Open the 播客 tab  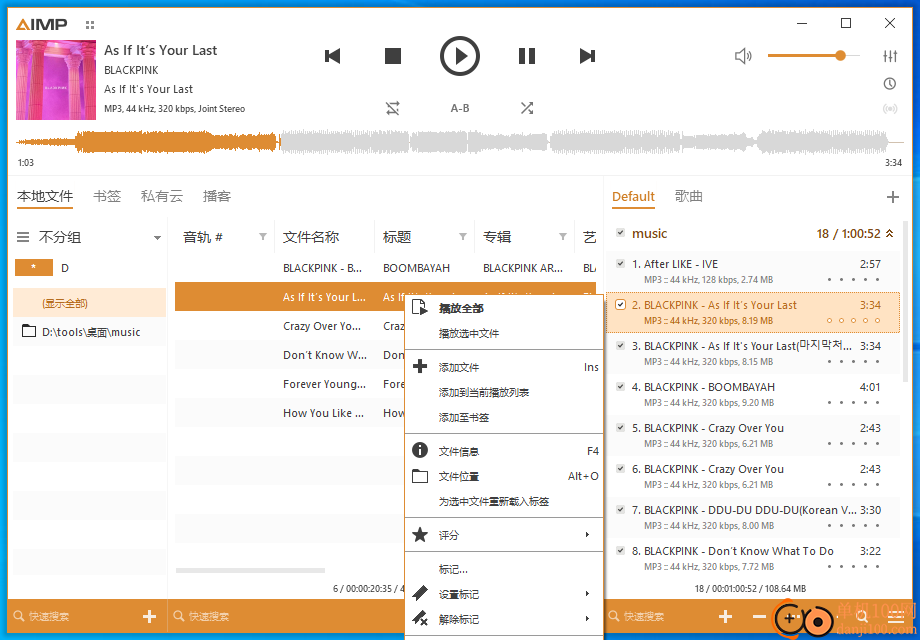(x=217, y=197)
